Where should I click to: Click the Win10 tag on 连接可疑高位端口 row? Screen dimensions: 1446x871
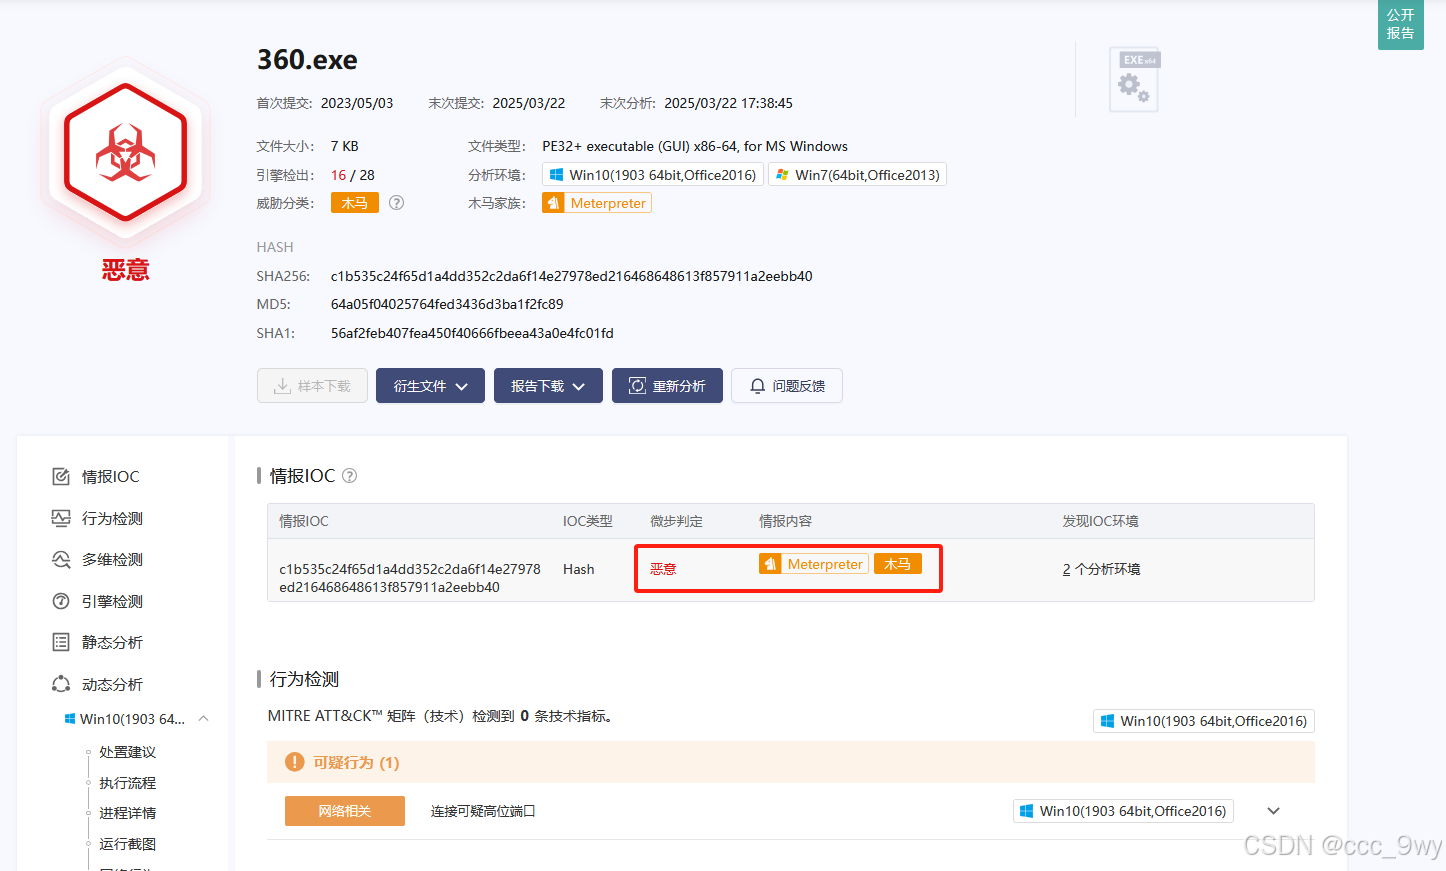[x=1123, y=811]
